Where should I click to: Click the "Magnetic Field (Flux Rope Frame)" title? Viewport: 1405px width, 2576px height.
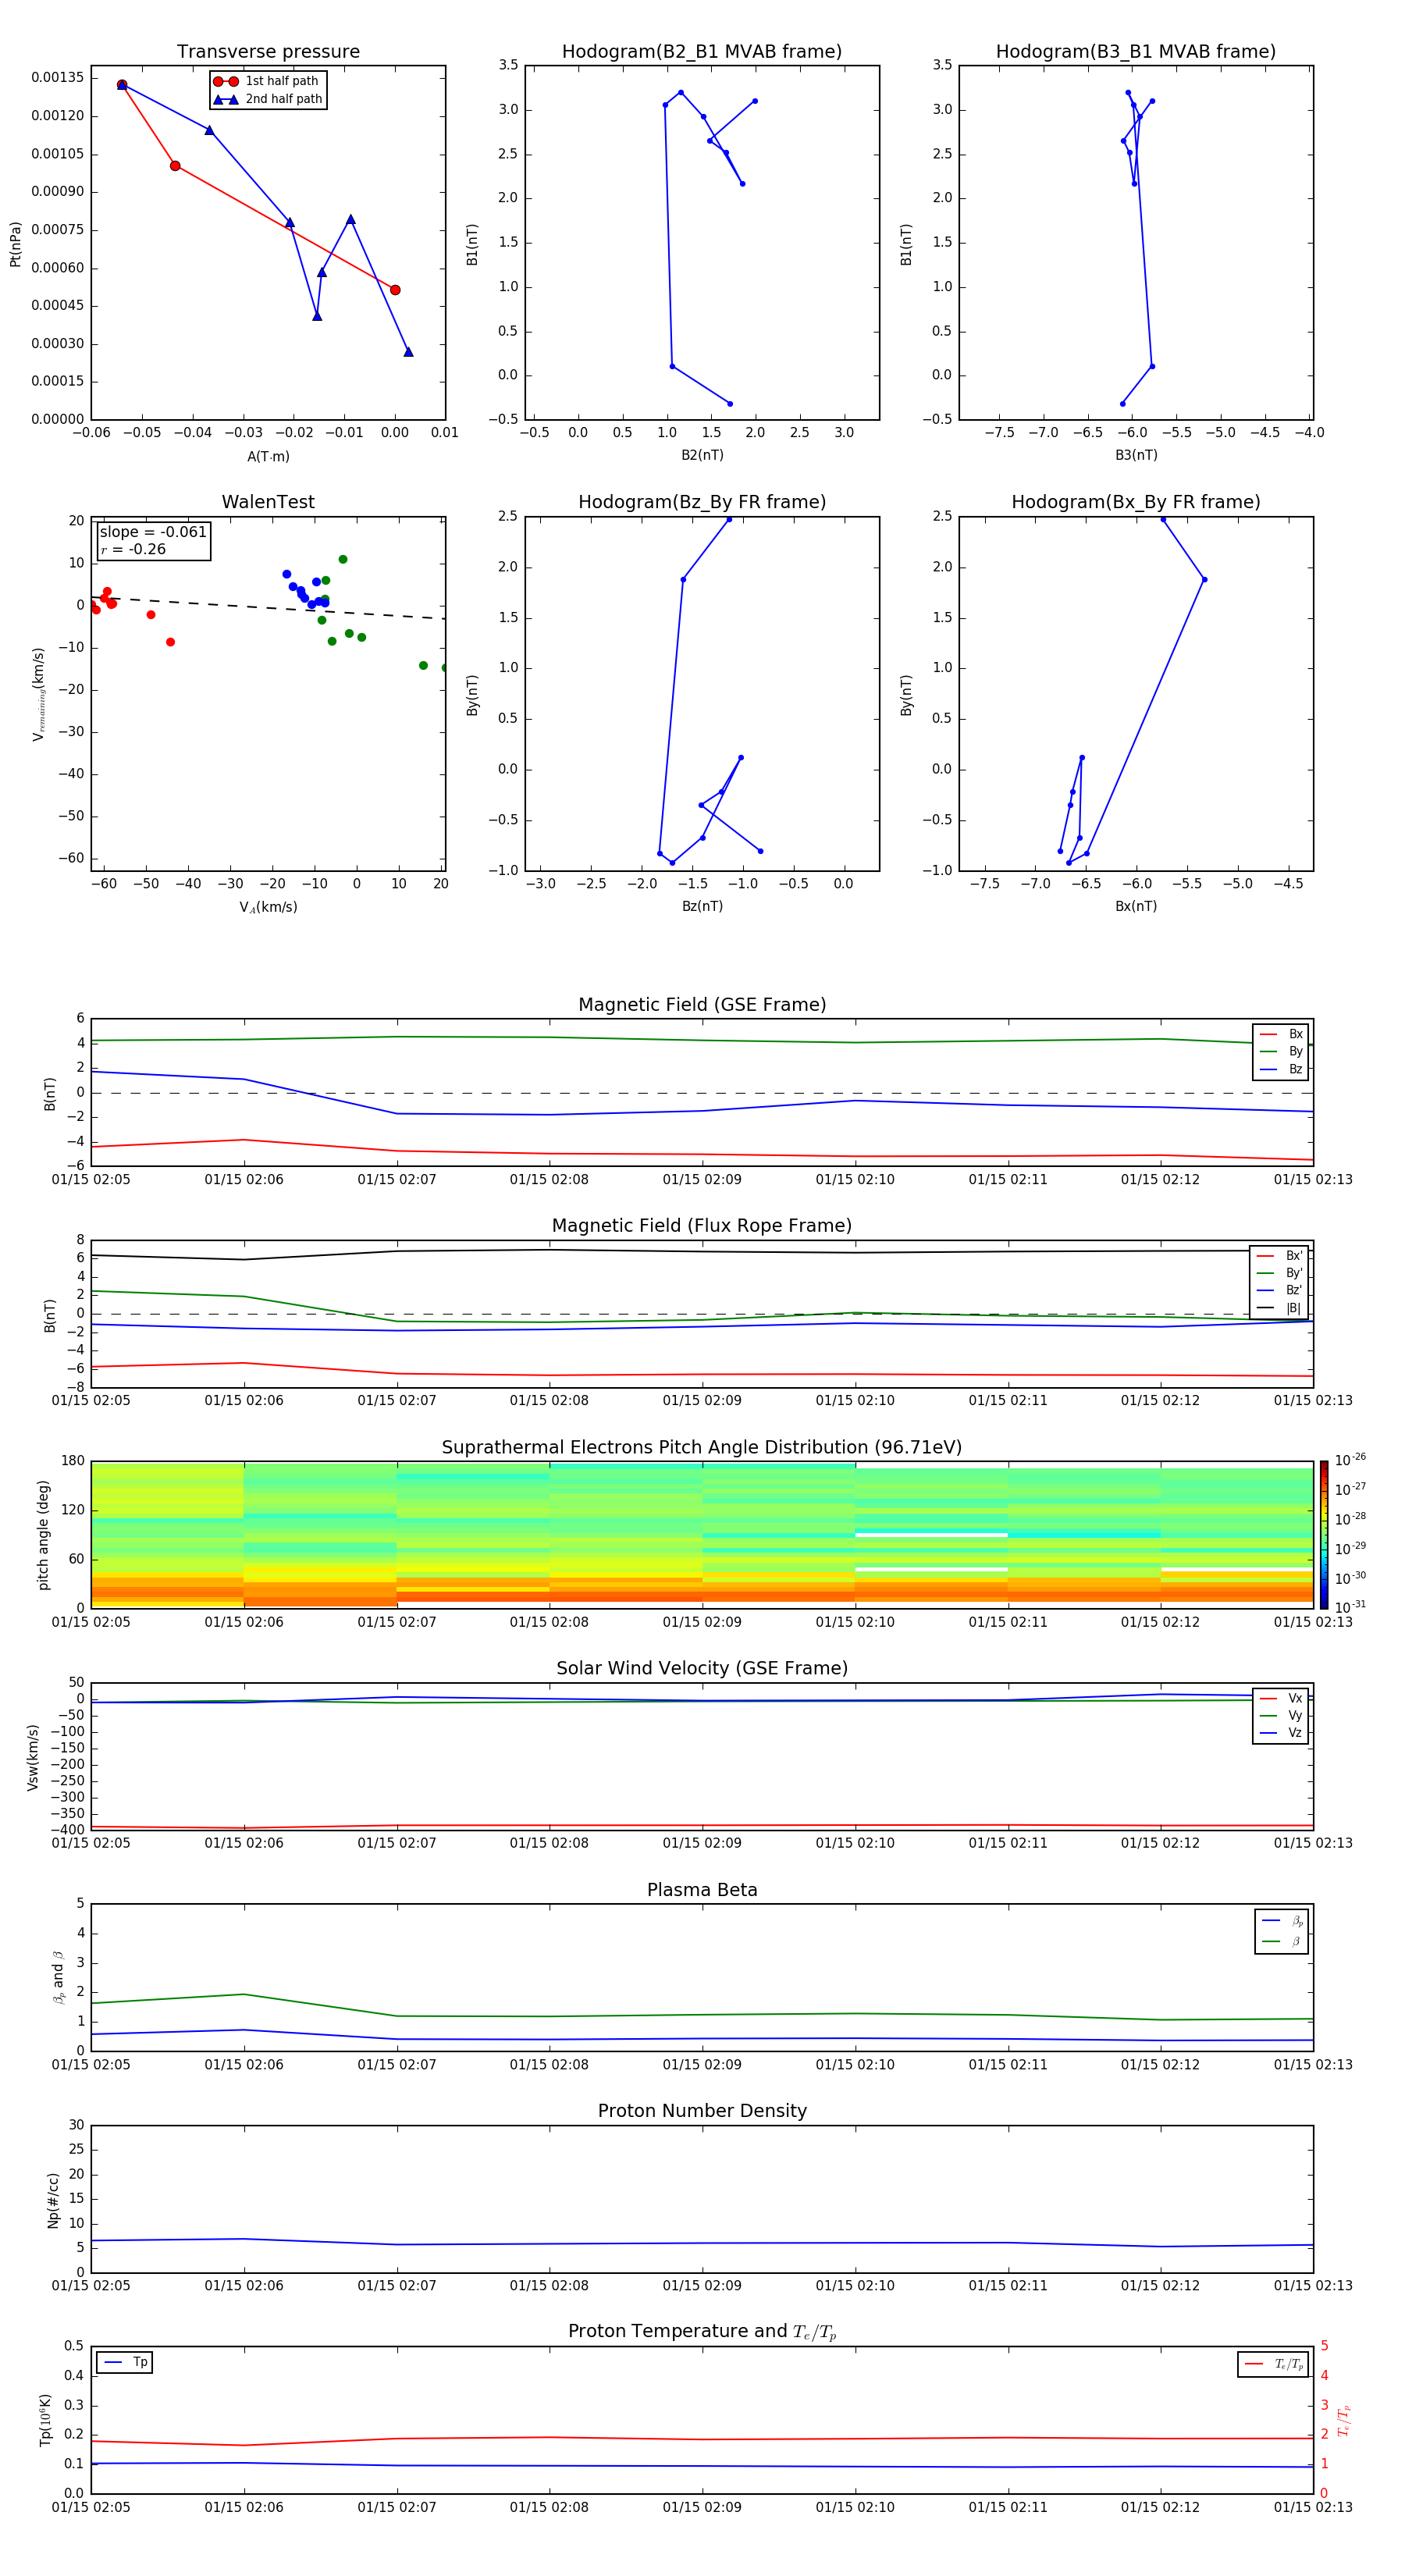coord(702,1226)
